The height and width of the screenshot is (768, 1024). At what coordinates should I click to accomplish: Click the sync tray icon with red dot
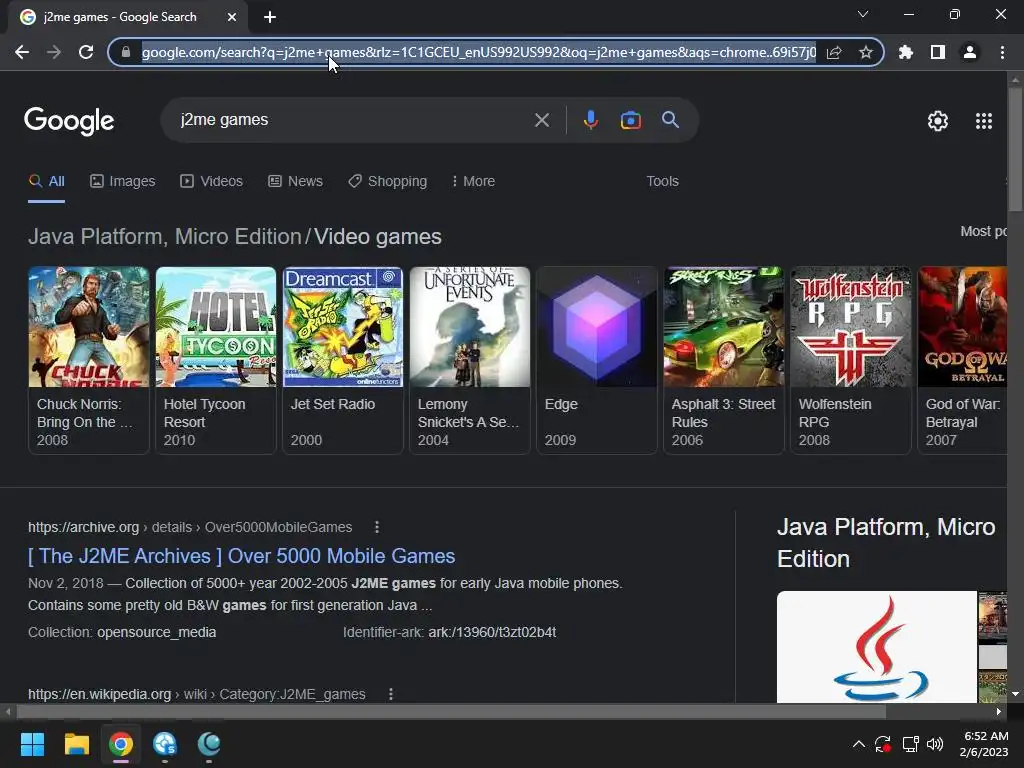[x=883, y=744]
